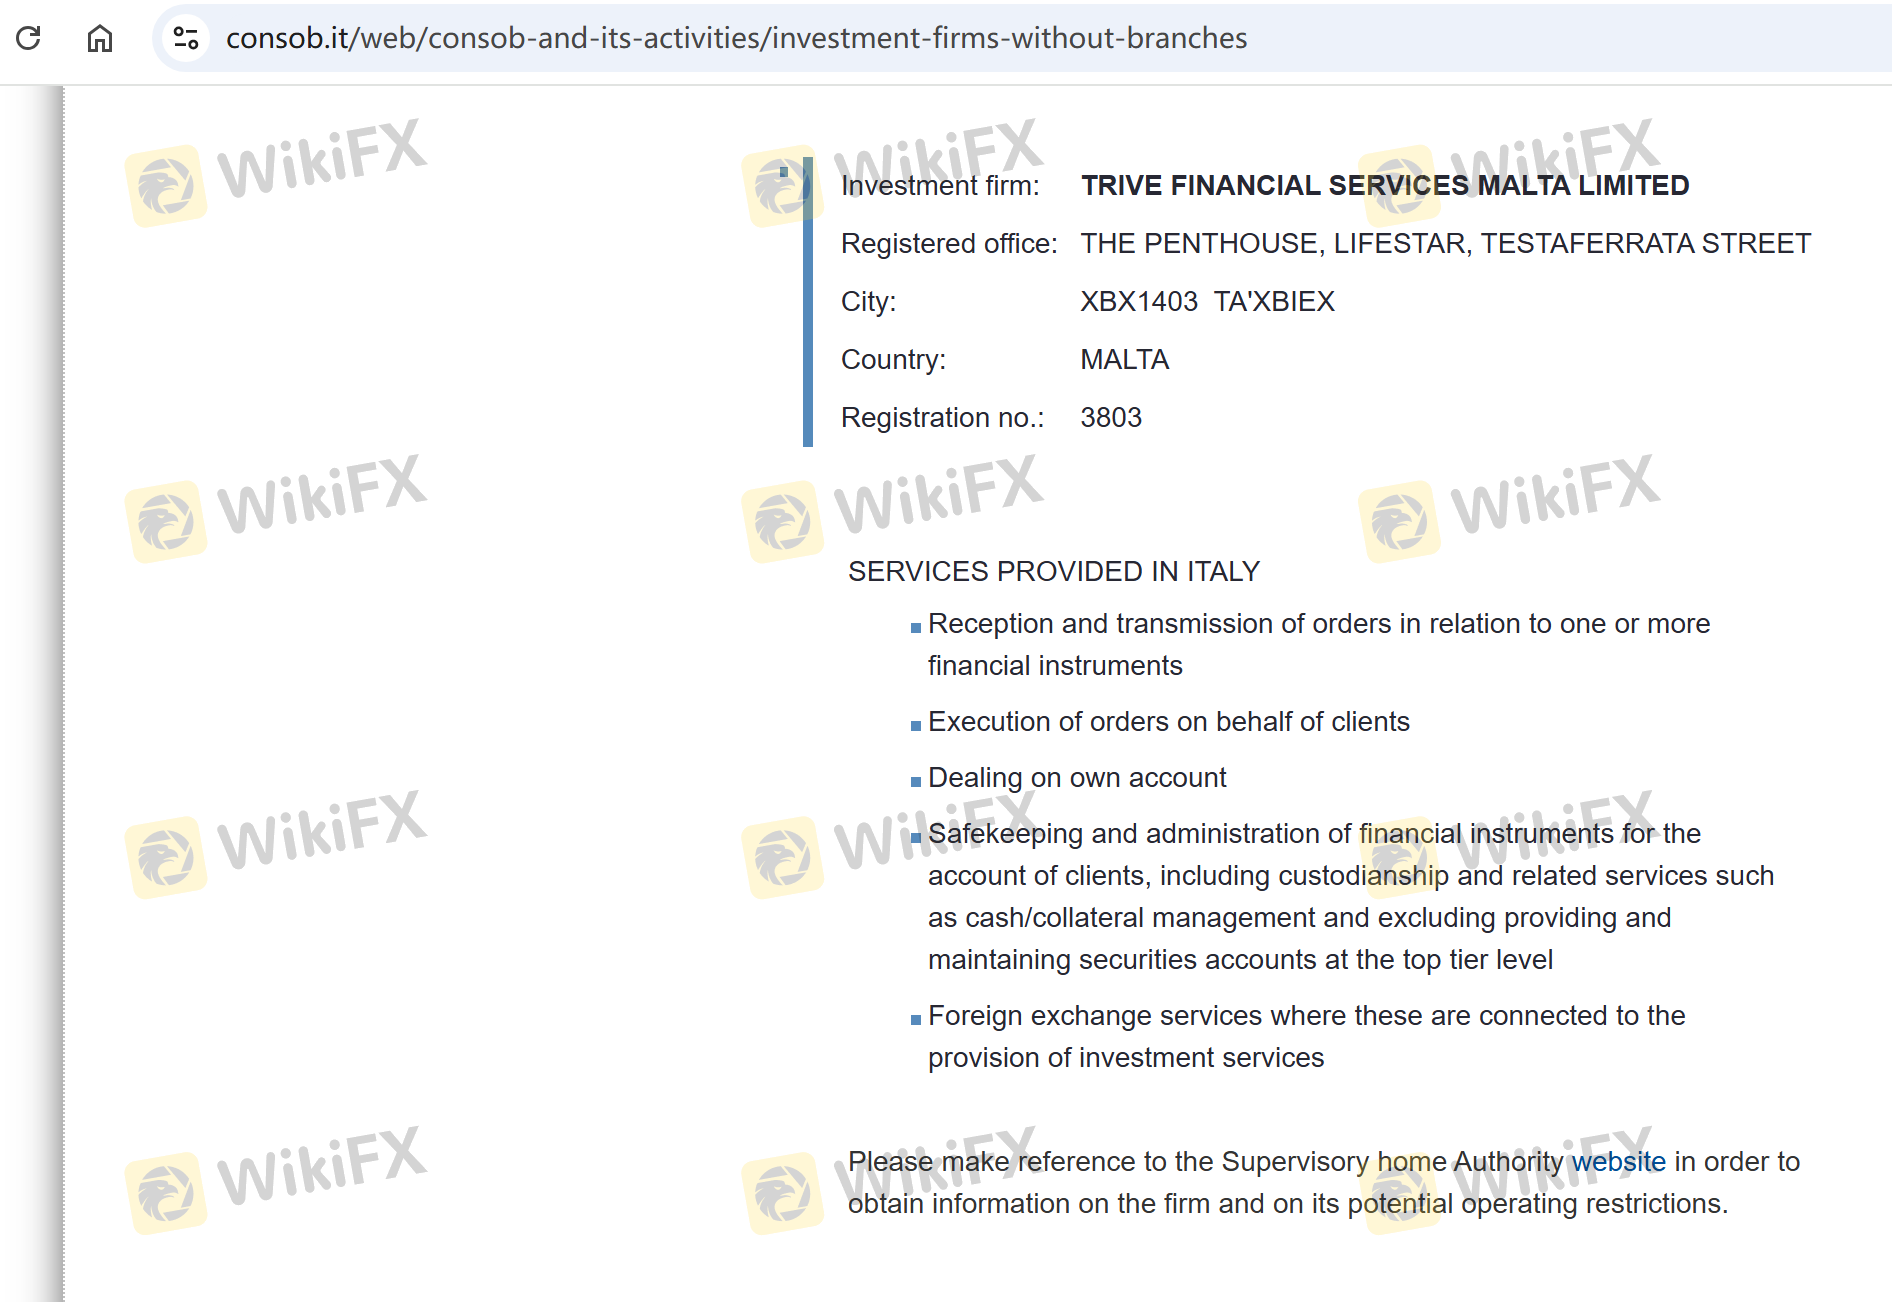
Task: Click the 'Investment firm:' field label
Action: [939, 185]
